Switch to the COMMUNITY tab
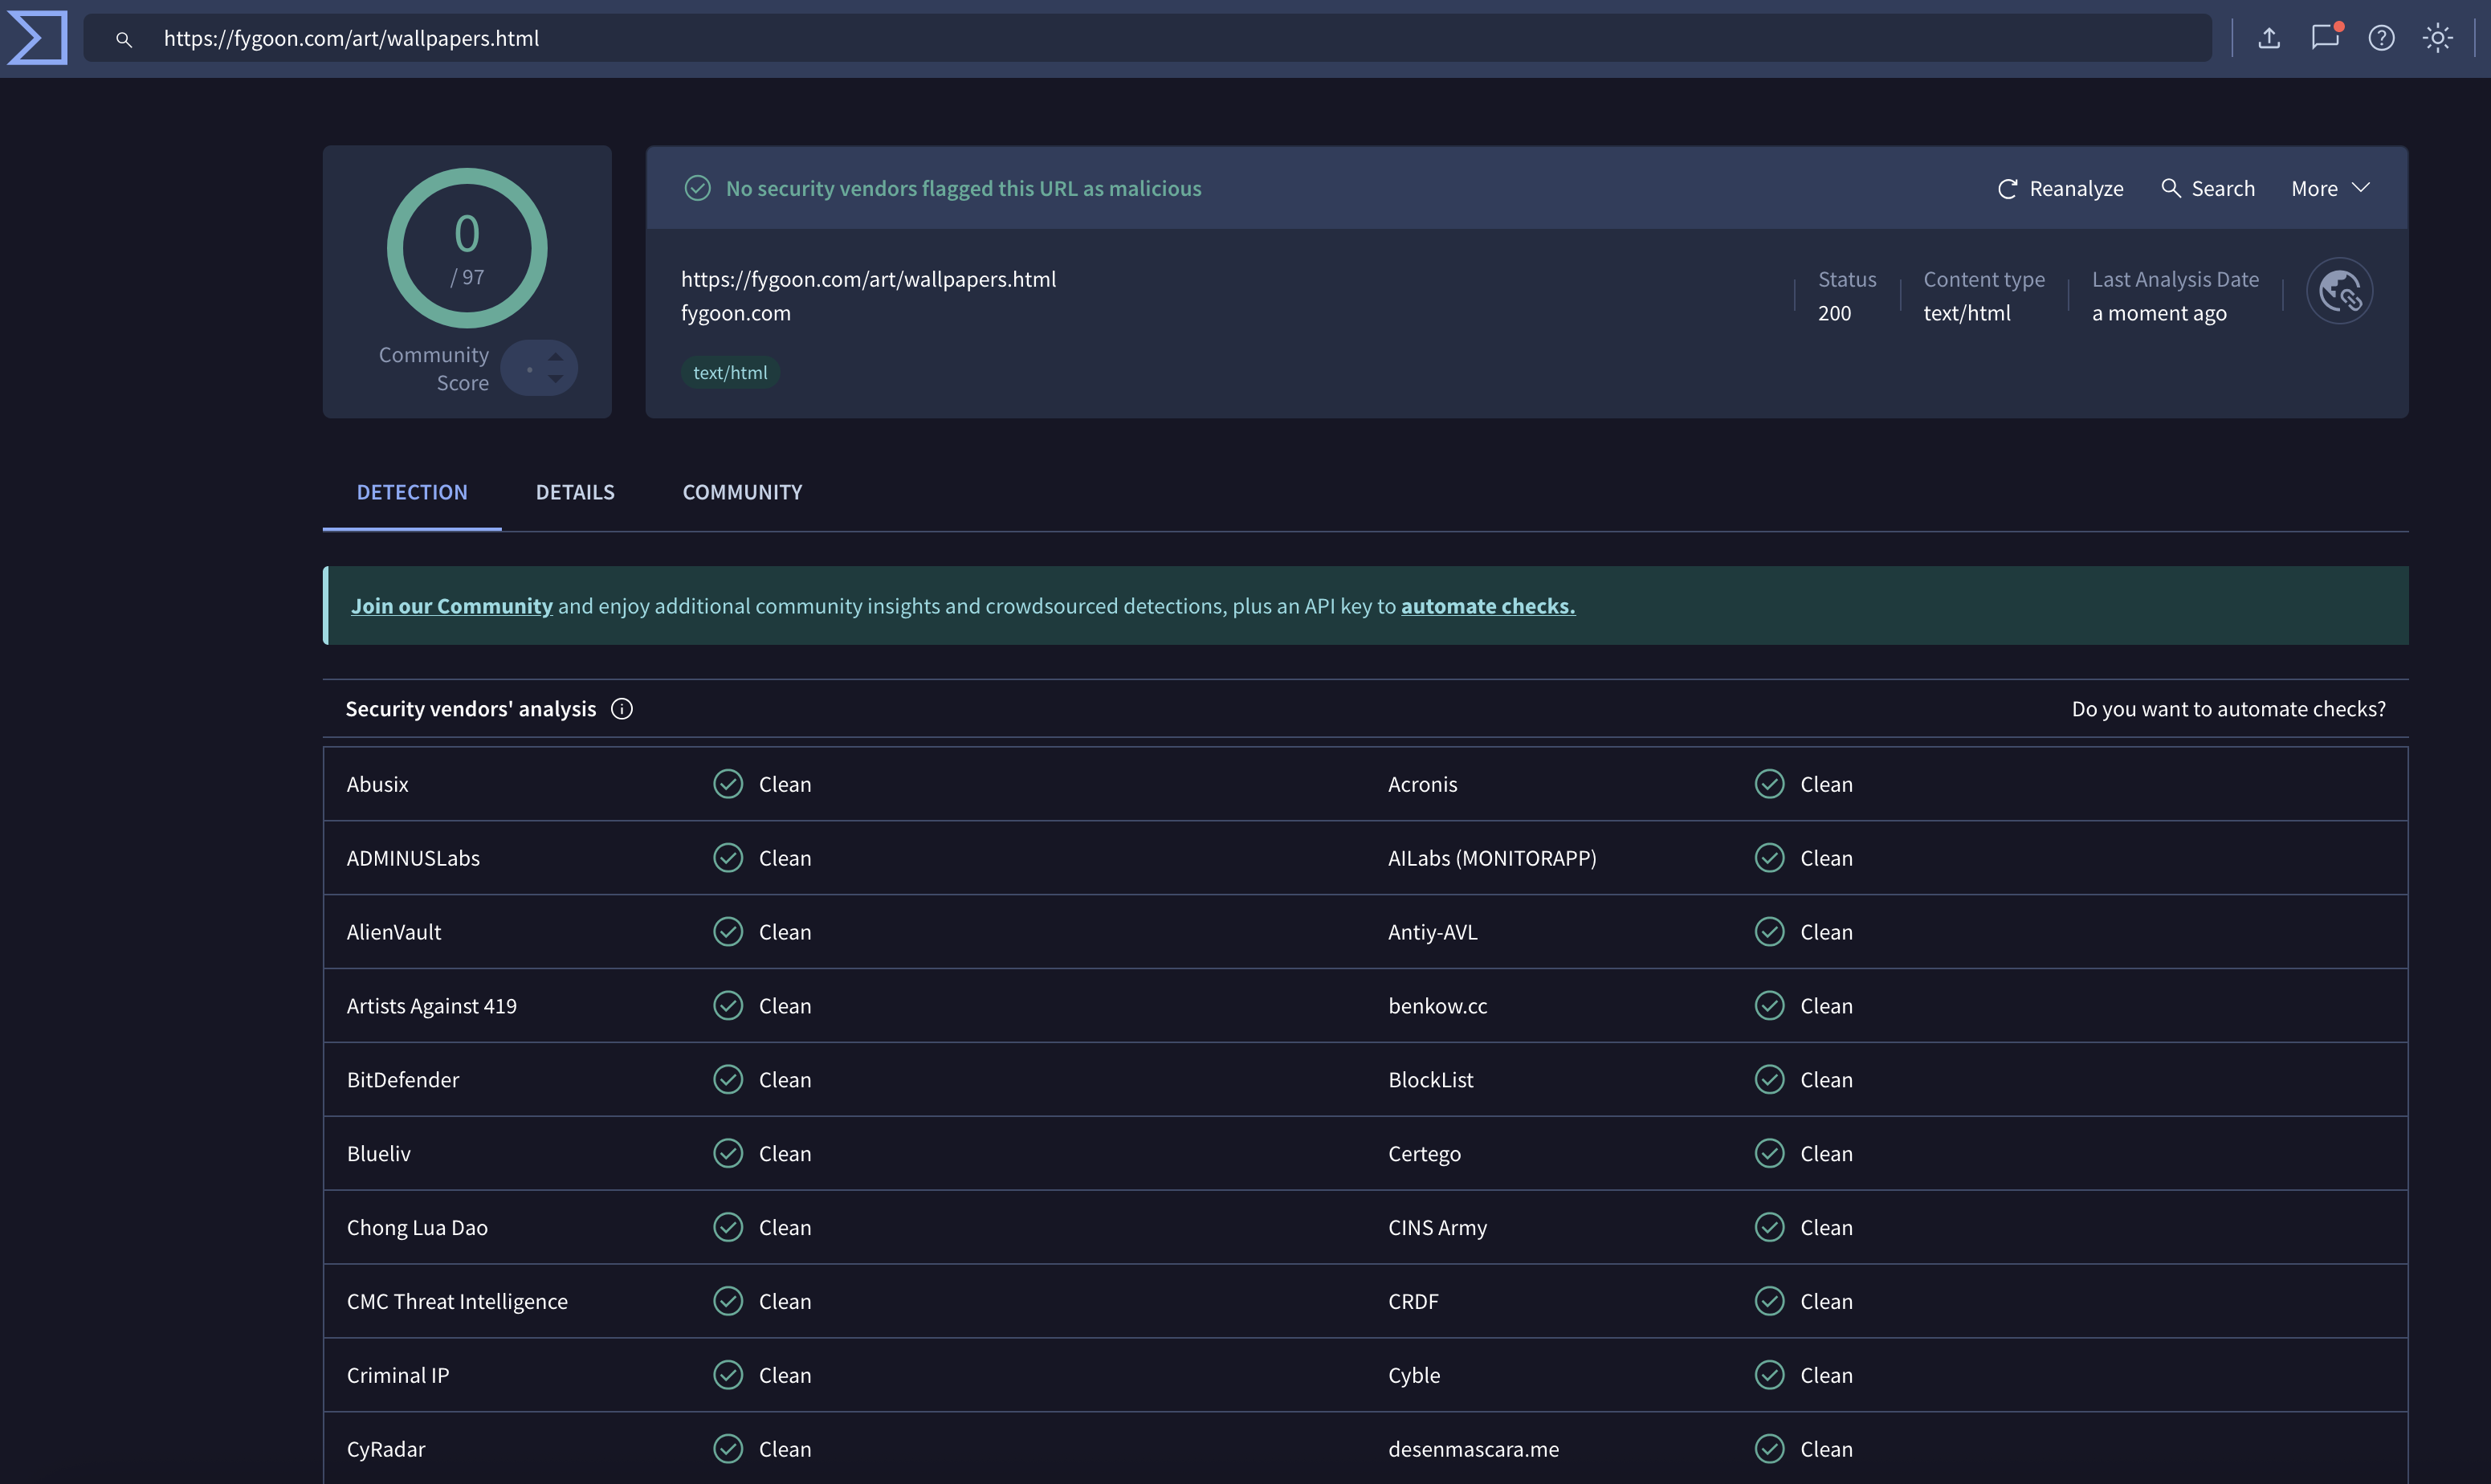 point(742,492)
